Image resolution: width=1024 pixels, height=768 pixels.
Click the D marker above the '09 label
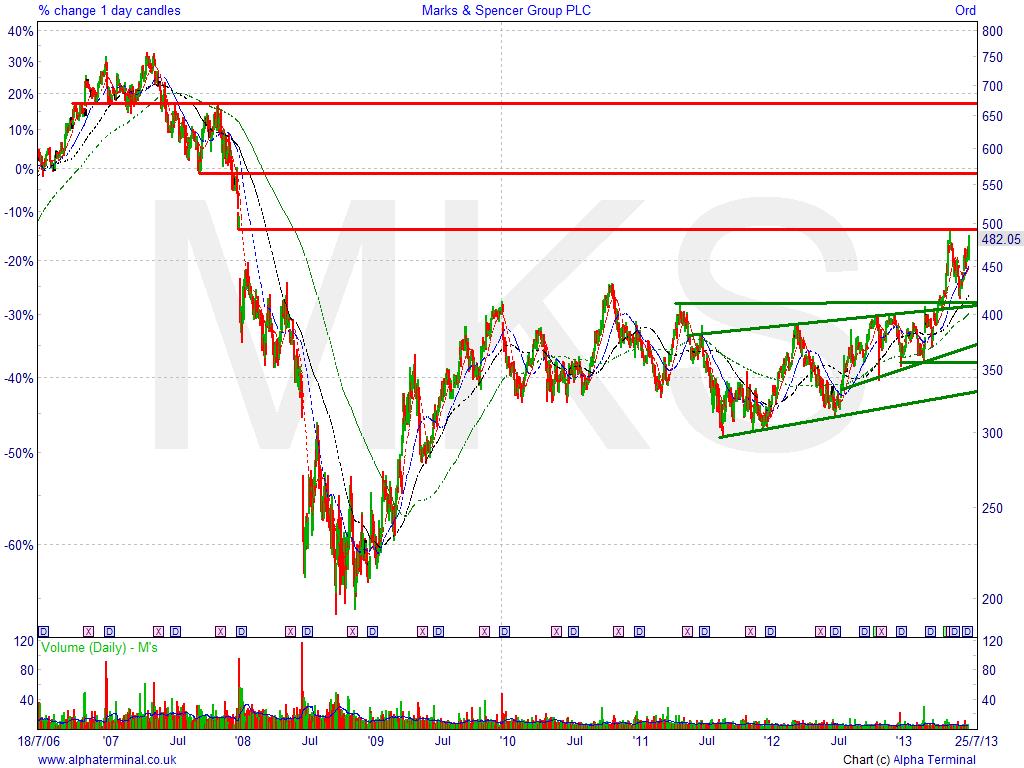pyautogui.click(x=373, y=631)
